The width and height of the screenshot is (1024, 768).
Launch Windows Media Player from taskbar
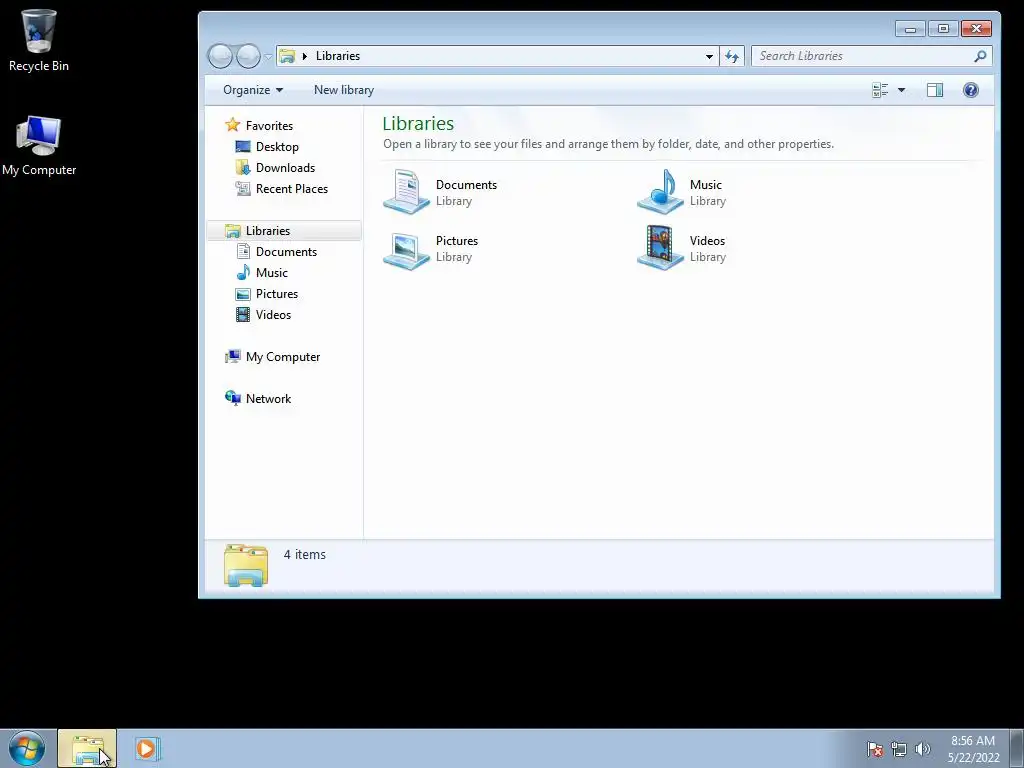pyautogui.click(x=146, y=749)
